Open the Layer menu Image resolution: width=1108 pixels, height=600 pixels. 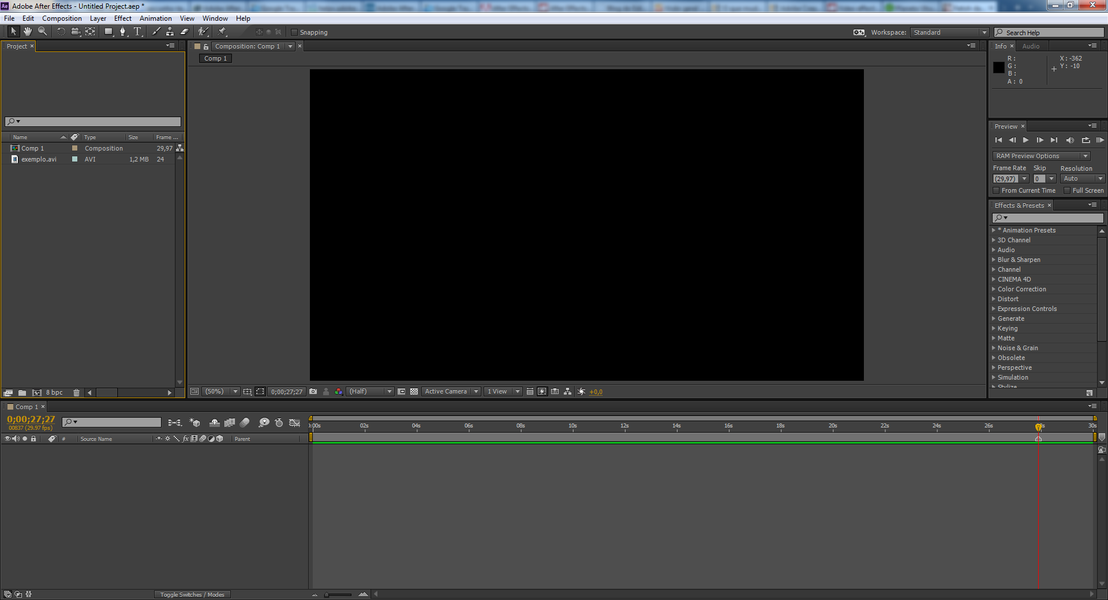(98, 18)
